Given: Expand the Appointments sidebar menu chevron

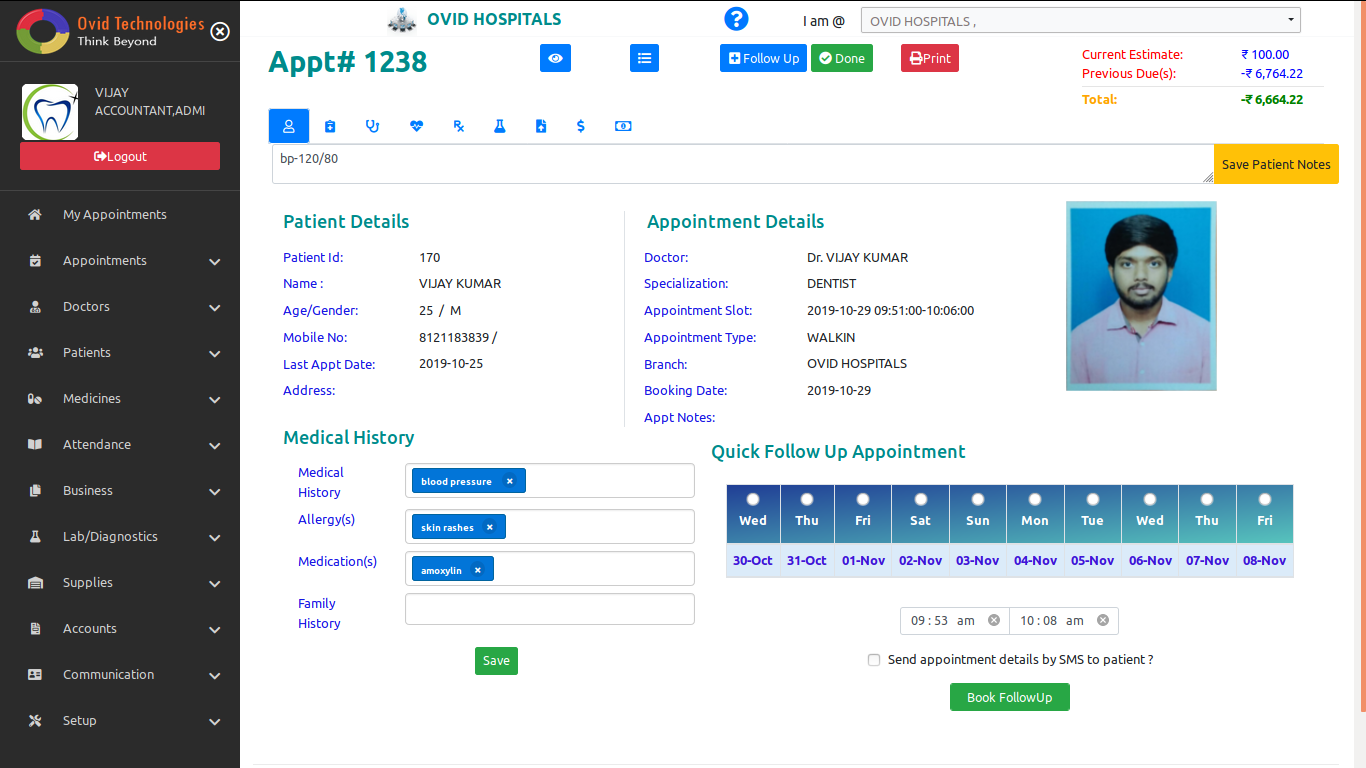Looking at the screenshot, I should click(x=215, y=262).
